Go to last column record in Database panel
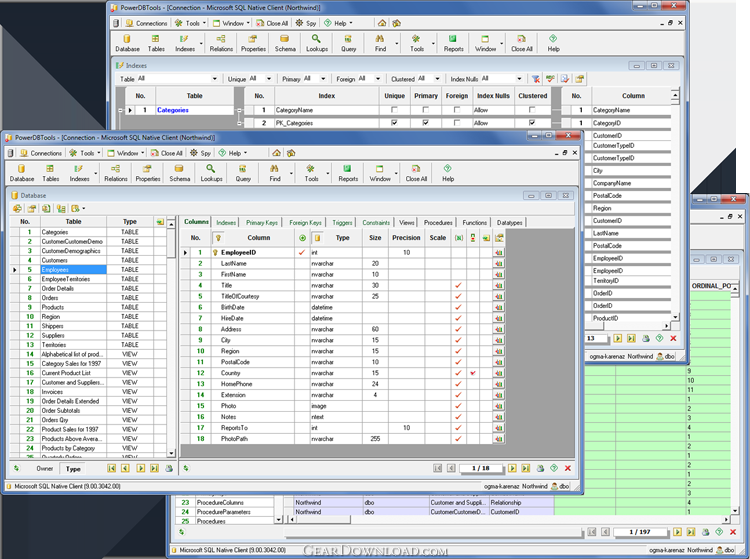This screenshot has width=750, height=559. pyautogui.click(x=526, y=468)
